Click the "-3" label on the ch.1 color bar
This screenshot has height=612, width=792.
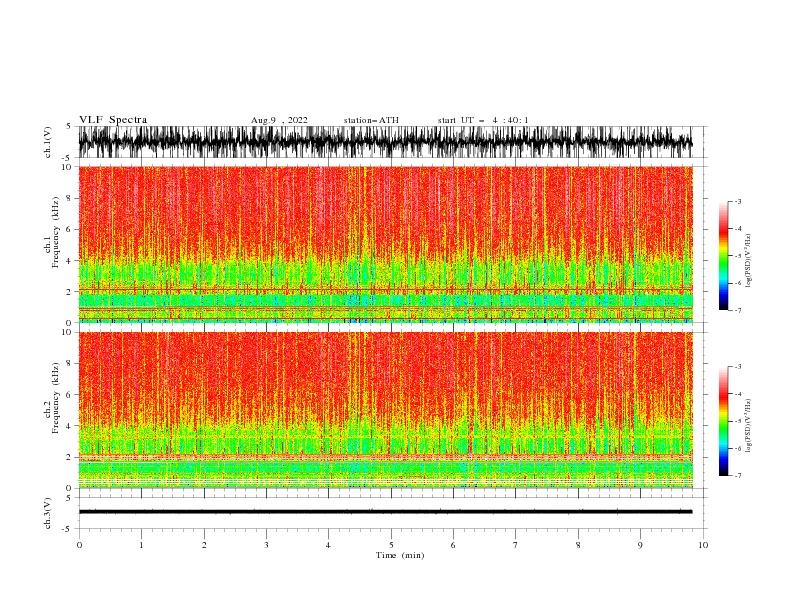[737, 201]
